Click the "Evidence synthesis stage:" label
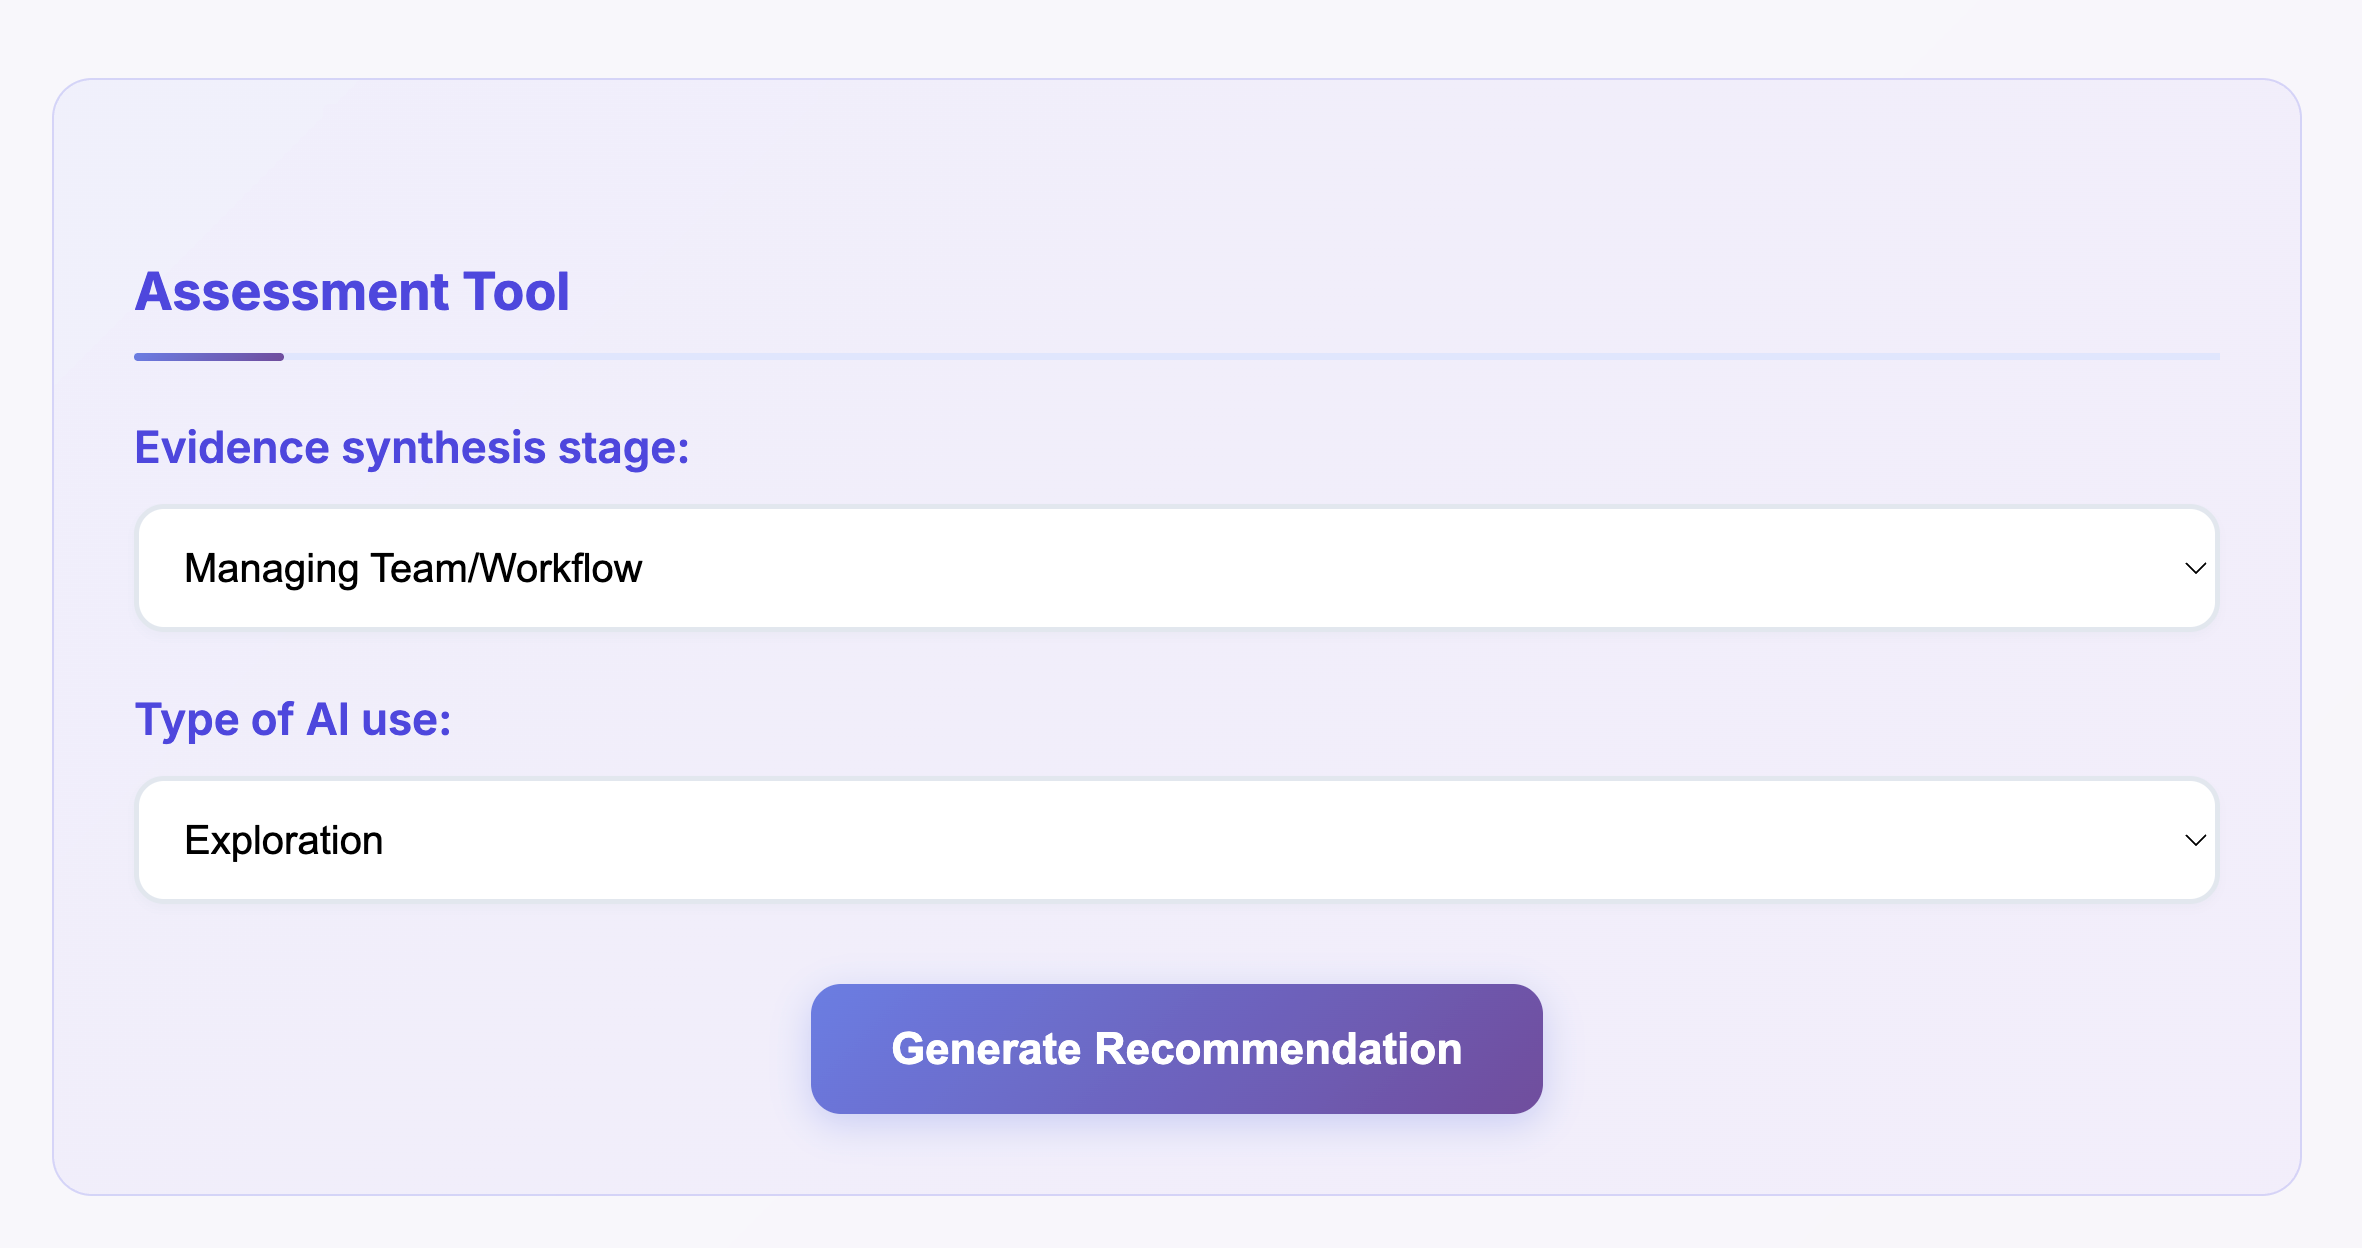The image size is (2362, 1248). click(x=412, y=447)
